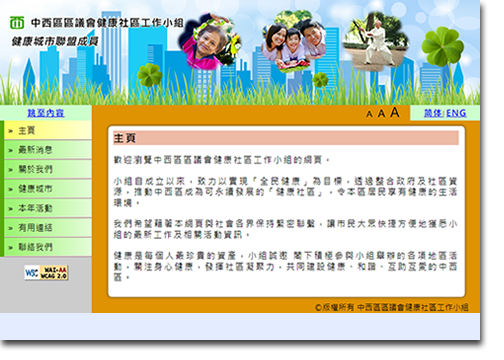
Task: Click the paragraph starting 健康是每個人最珍貴
Action: tap(285, 266)
